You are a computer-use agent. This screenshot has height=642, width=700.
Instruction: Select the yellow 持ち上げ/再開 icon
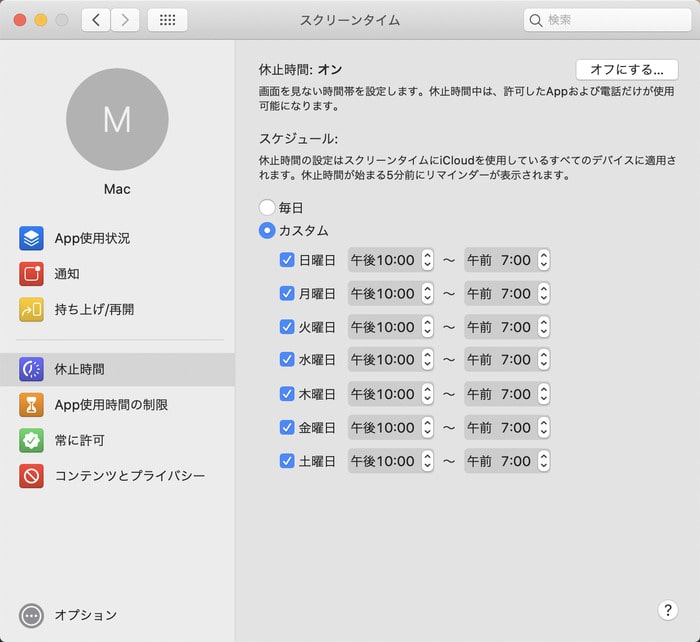point(31,310)
